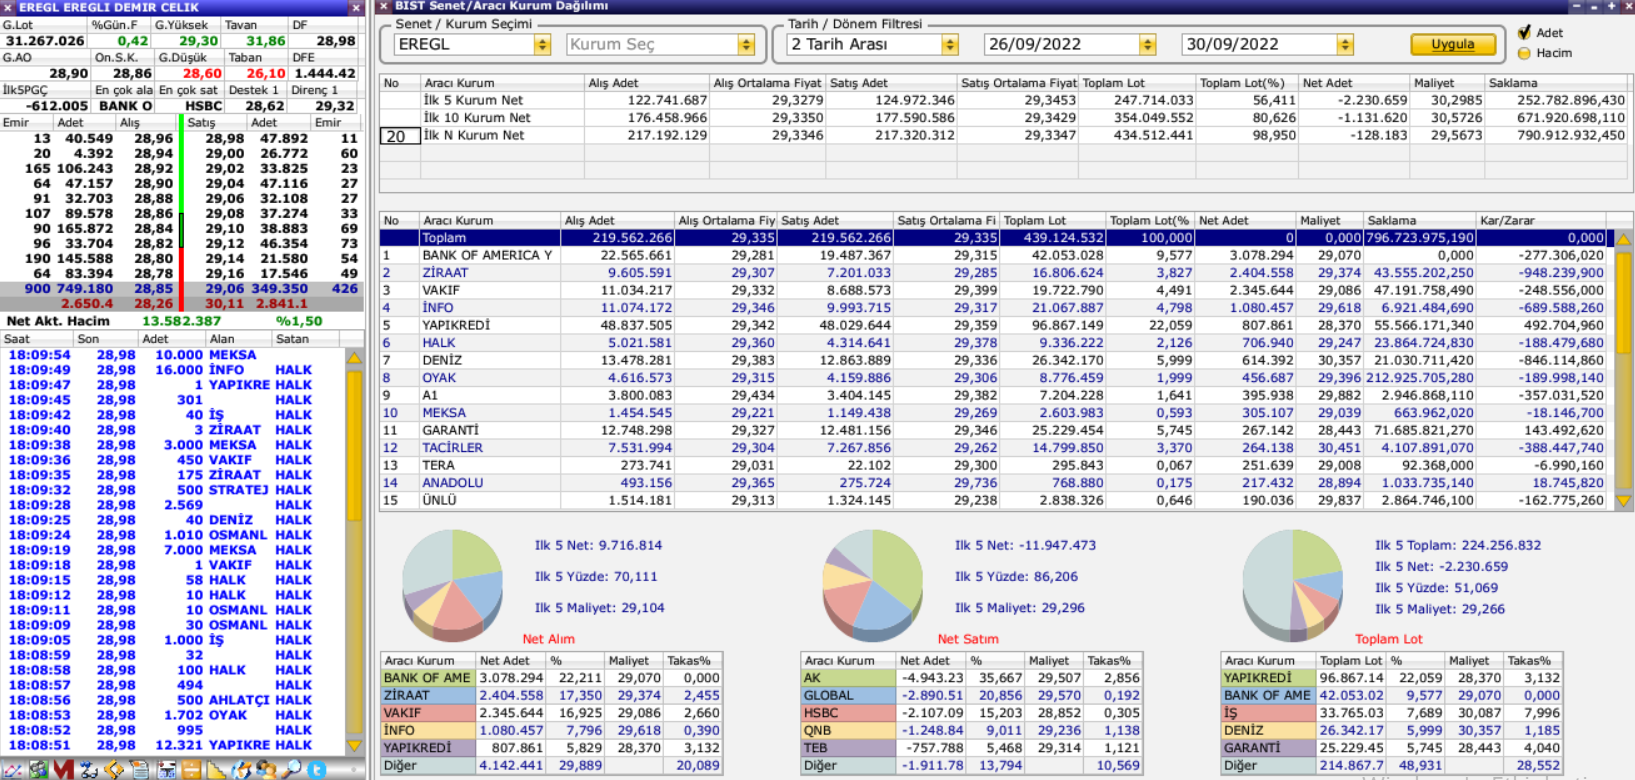Open the 26/09/2022 start date picker arrow

click(1147, 45)
